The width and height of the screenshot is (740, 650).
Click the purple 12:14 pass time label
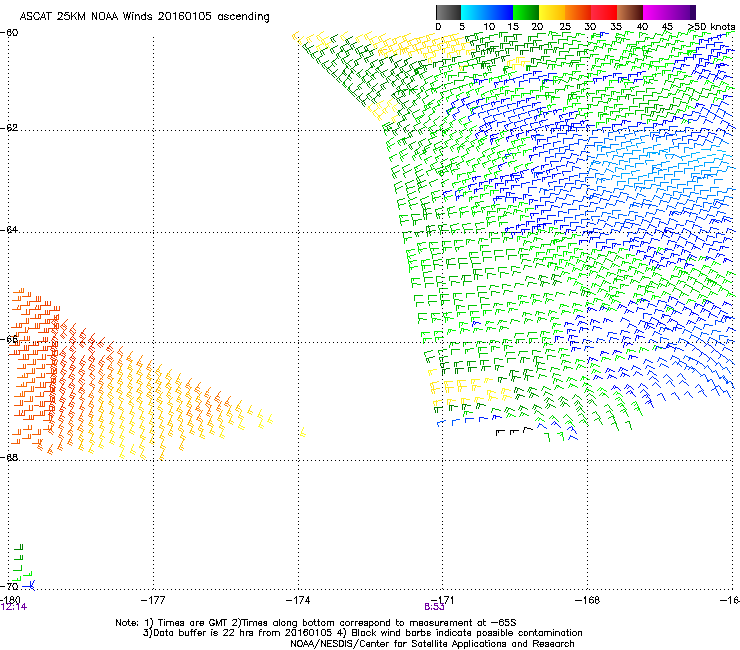[x=14, y=607]
